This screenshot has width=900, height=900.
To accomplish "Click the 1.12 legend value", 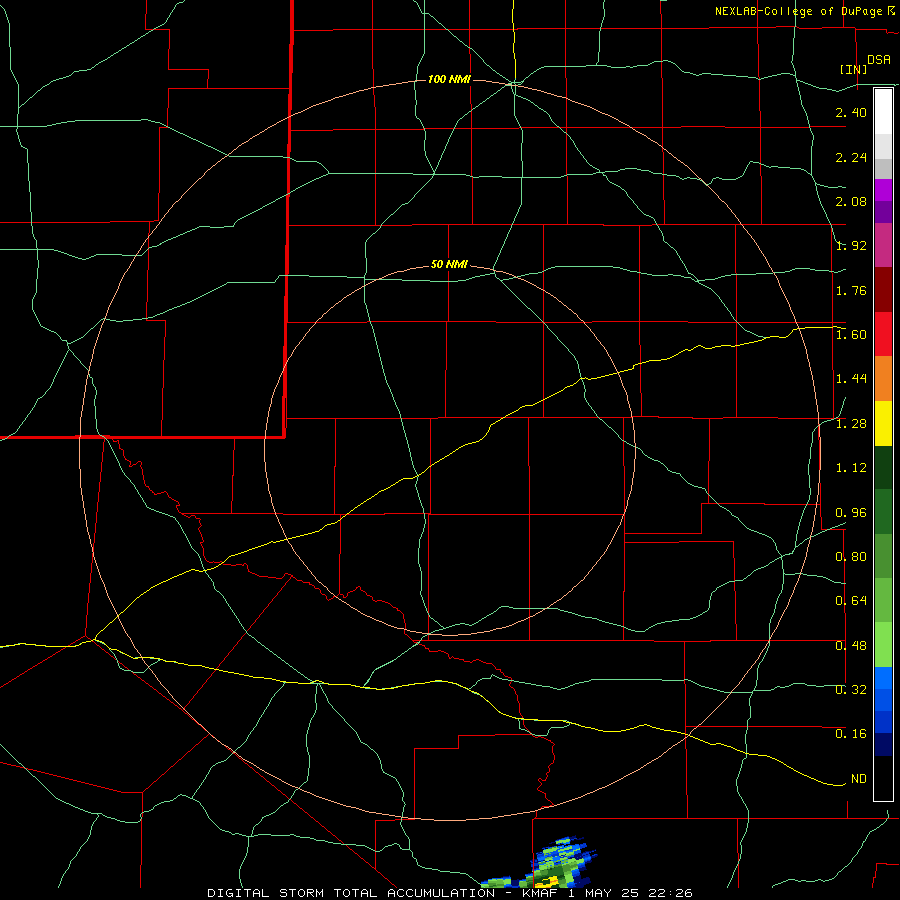I will pyautogui.click(x=851, y=468).
